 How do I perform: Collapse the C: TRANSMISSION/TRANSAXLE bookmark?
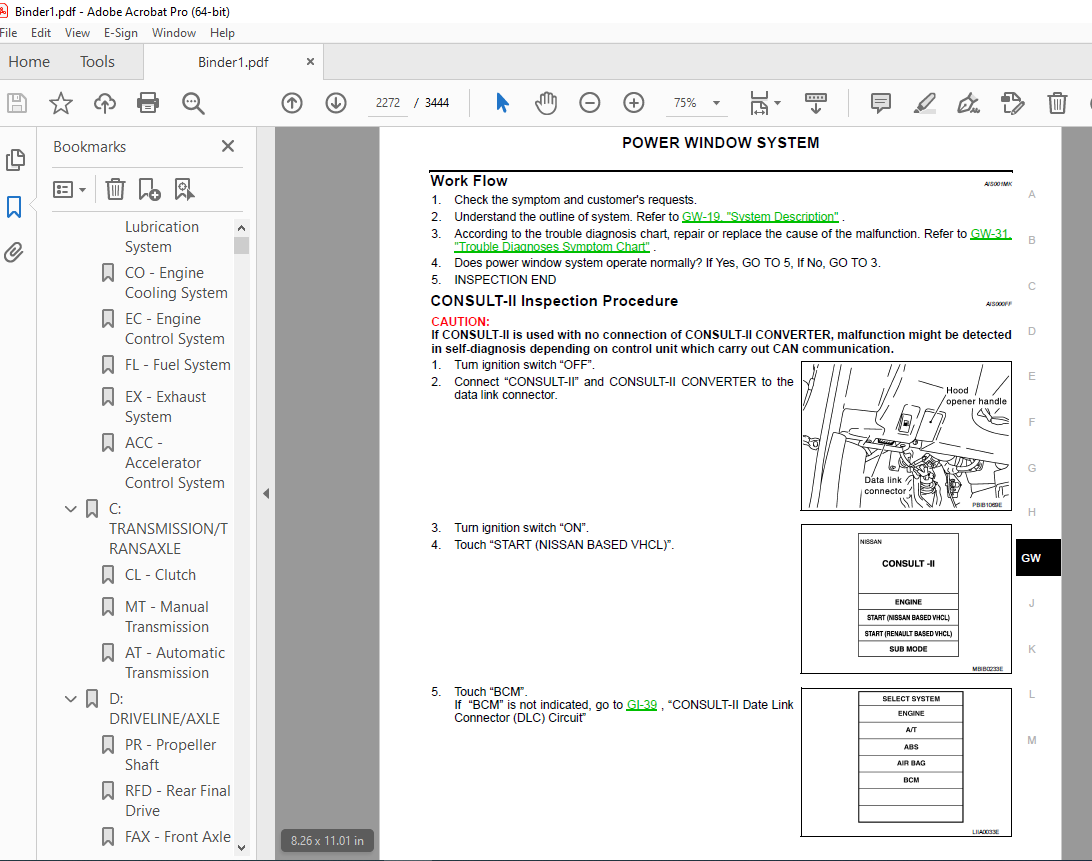[70, 509]
